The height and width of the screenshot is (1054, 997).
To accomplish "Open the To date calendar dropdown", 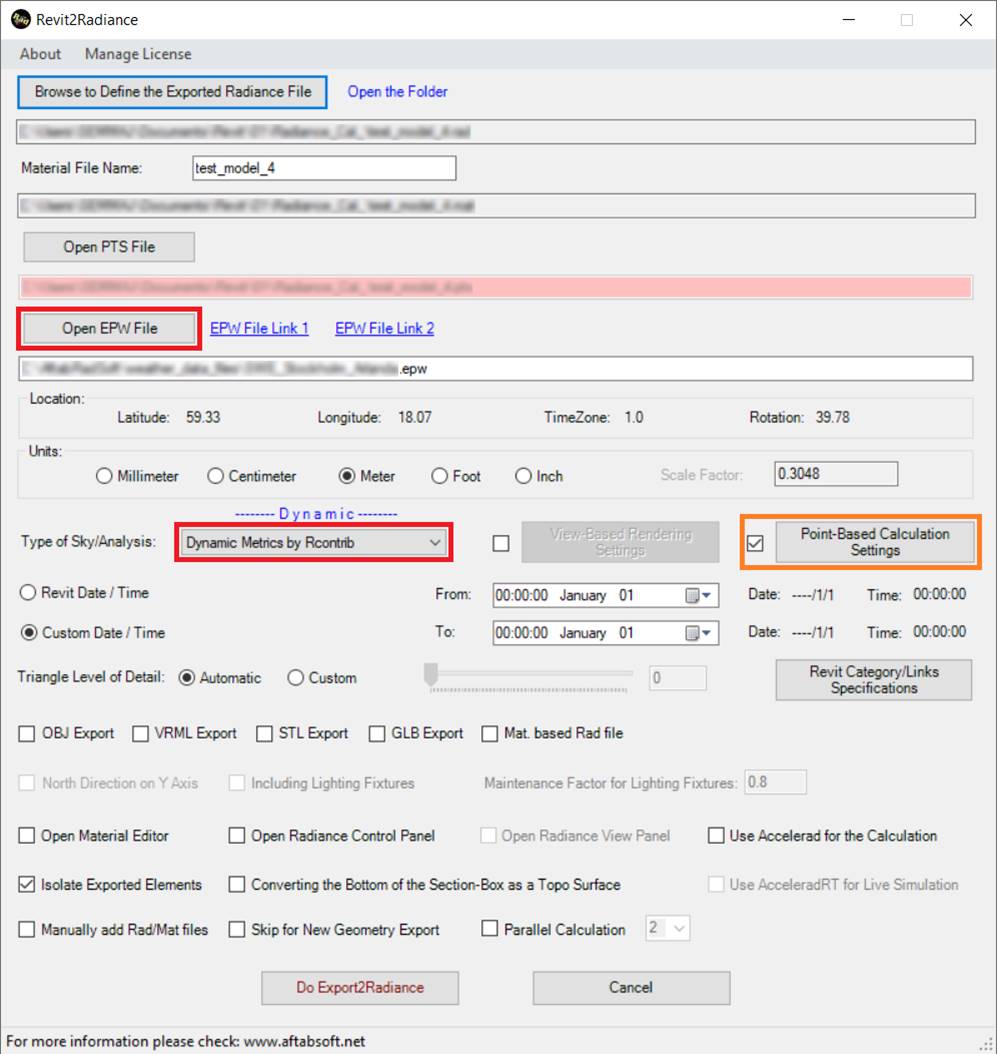I will tap(699, 633).
